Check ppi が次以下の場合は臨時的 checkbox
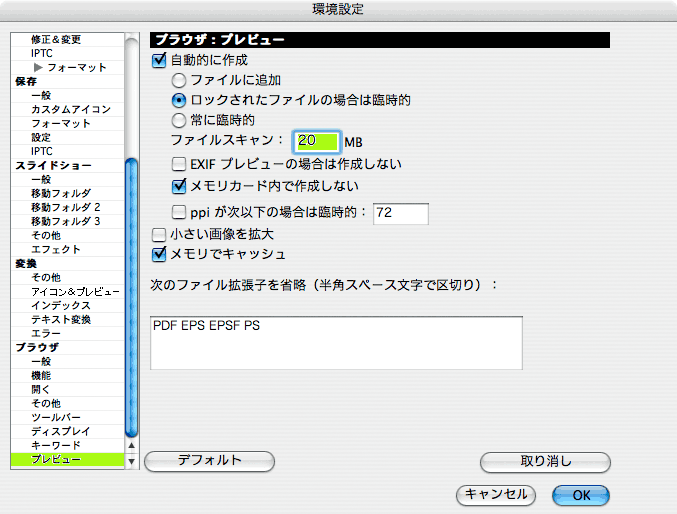This screenshot has height=514, width=677. click(179, 212)
